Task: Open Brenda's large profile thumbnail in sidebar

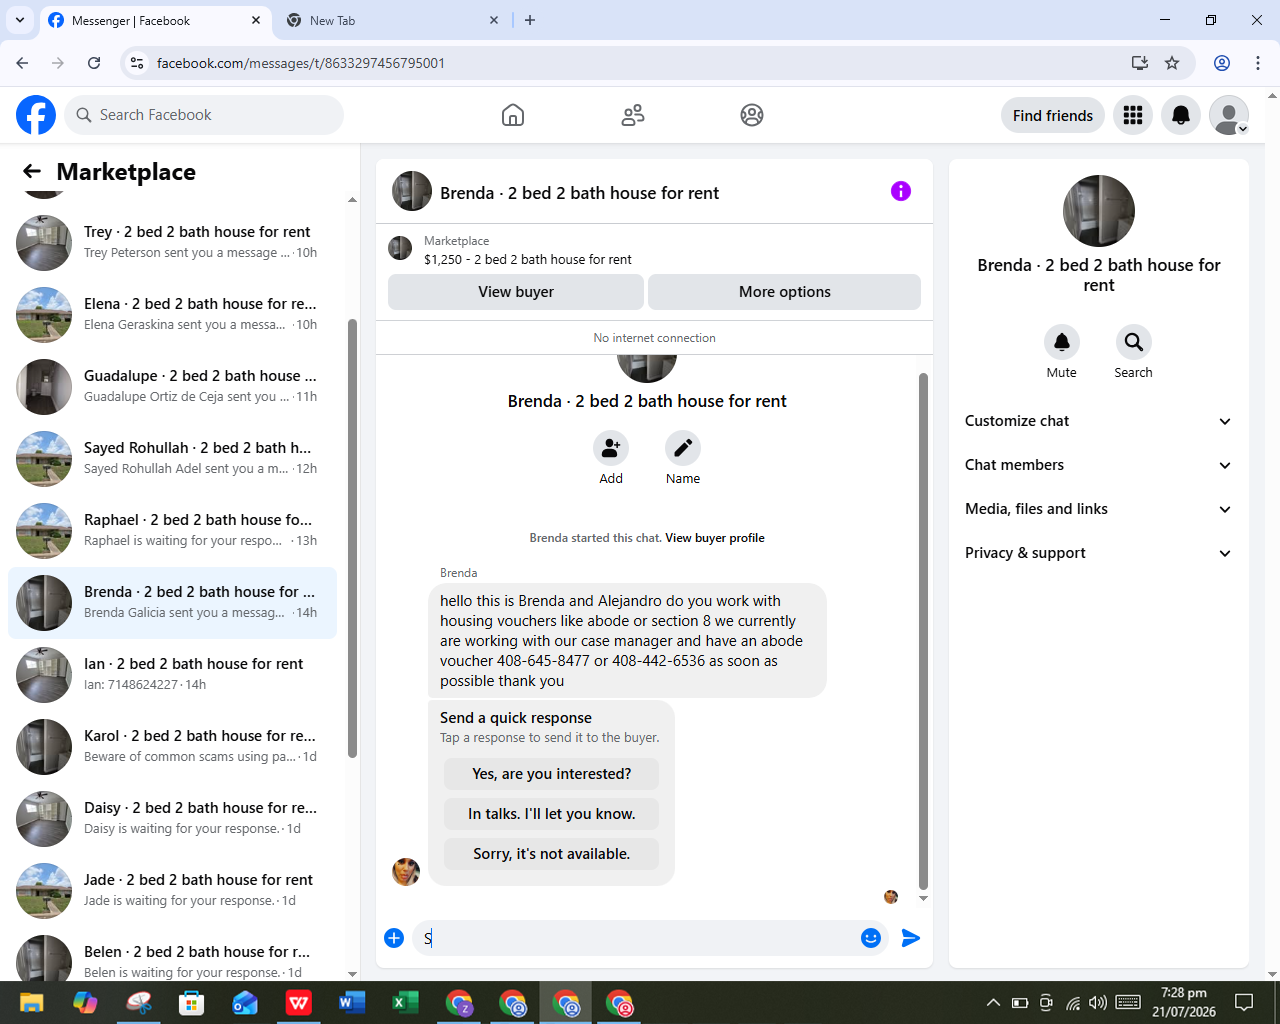Action: click(1099, 211)
